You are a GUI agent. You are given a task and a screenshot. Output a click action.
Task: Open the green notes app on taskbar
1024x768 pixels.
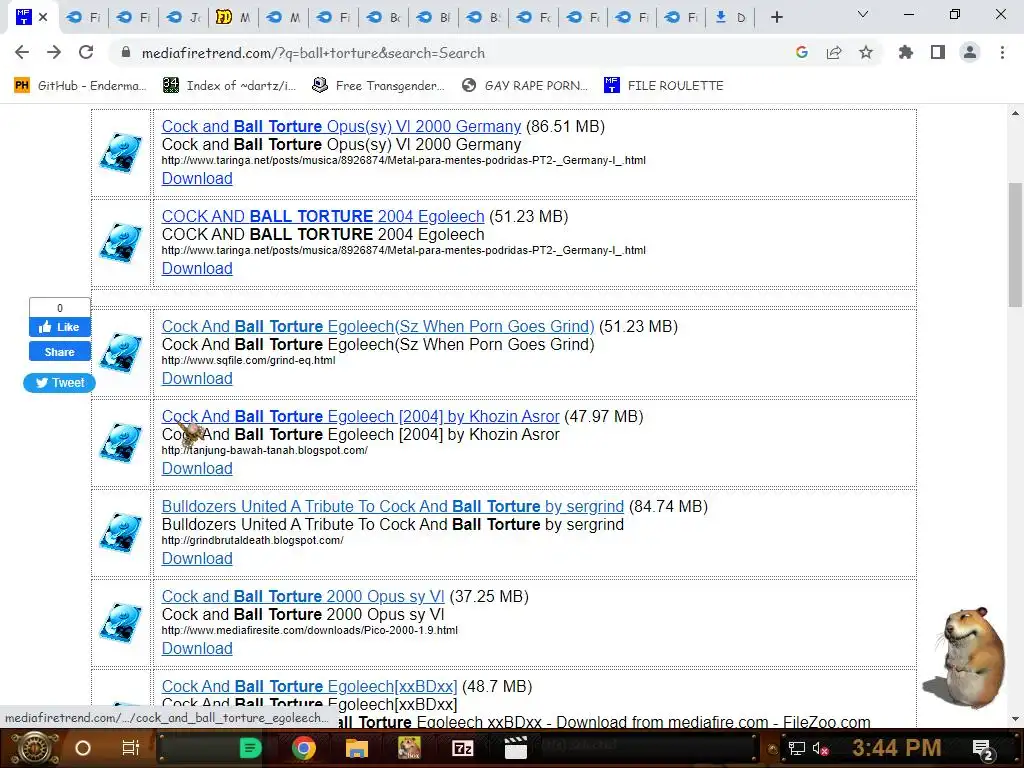(250, 748)
